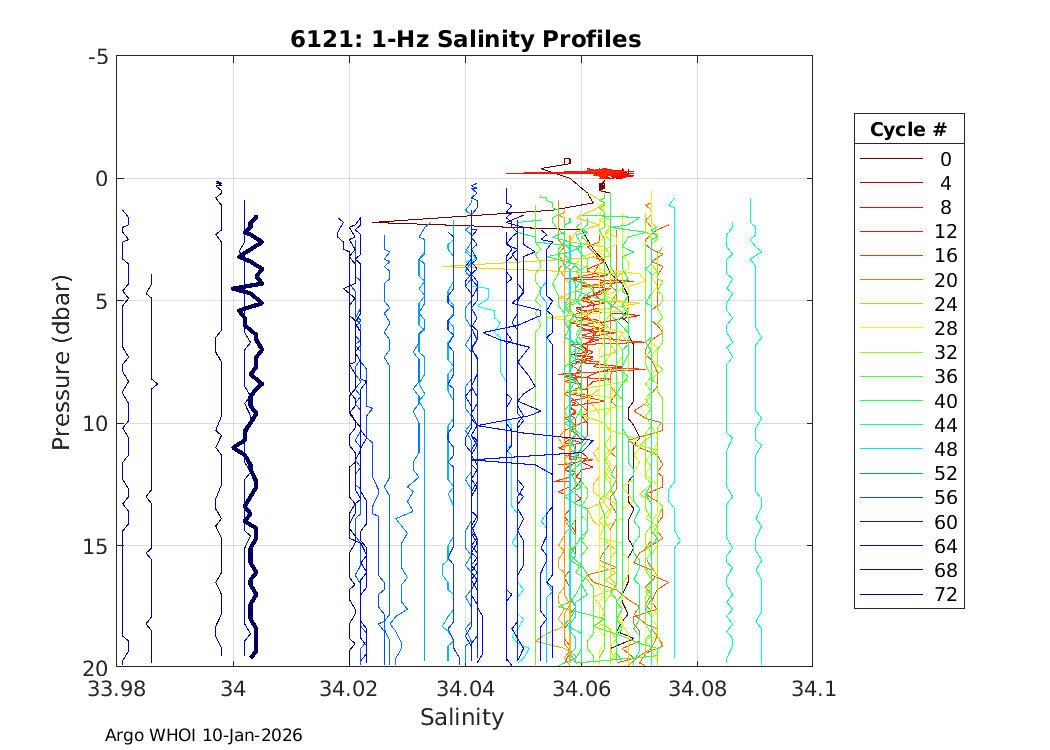Click the 'Salinity' x-axis label

[x=462, y=717]
